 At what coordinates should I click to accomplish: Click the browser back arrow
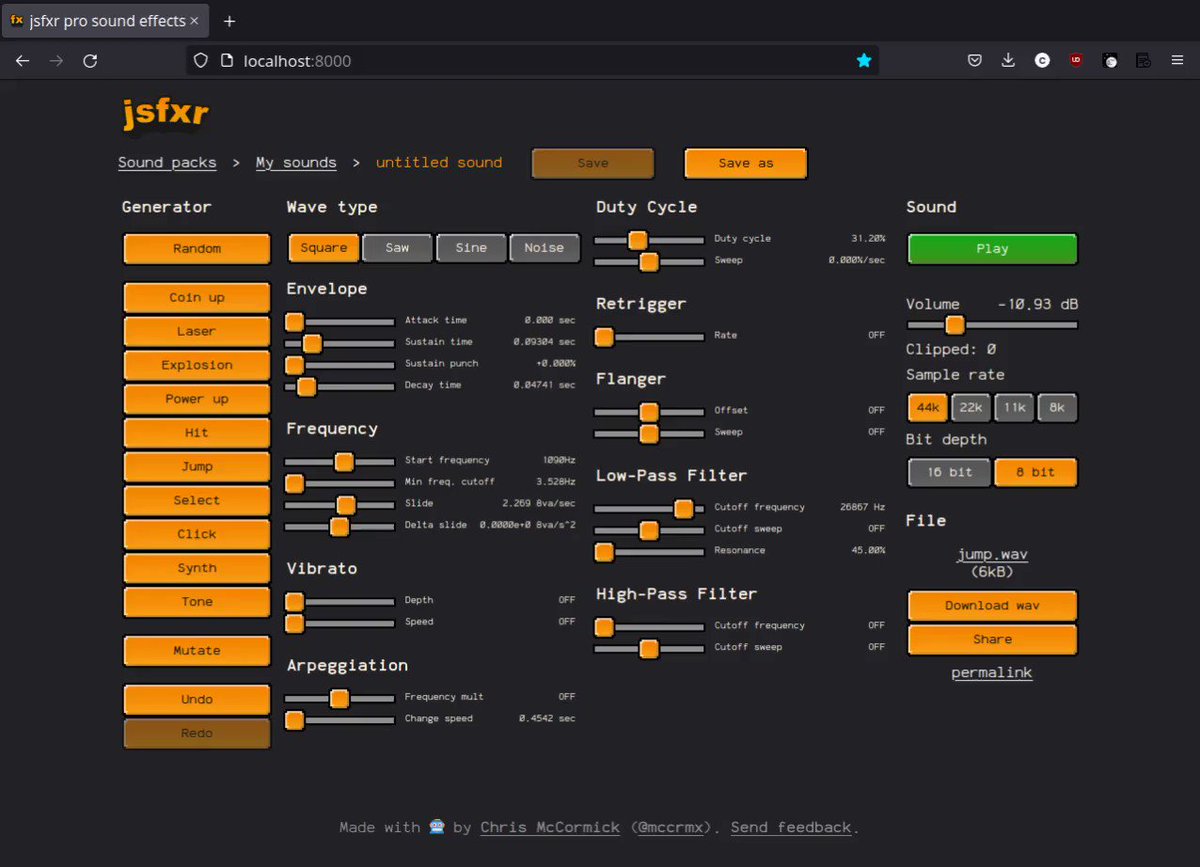click(22, 61)
